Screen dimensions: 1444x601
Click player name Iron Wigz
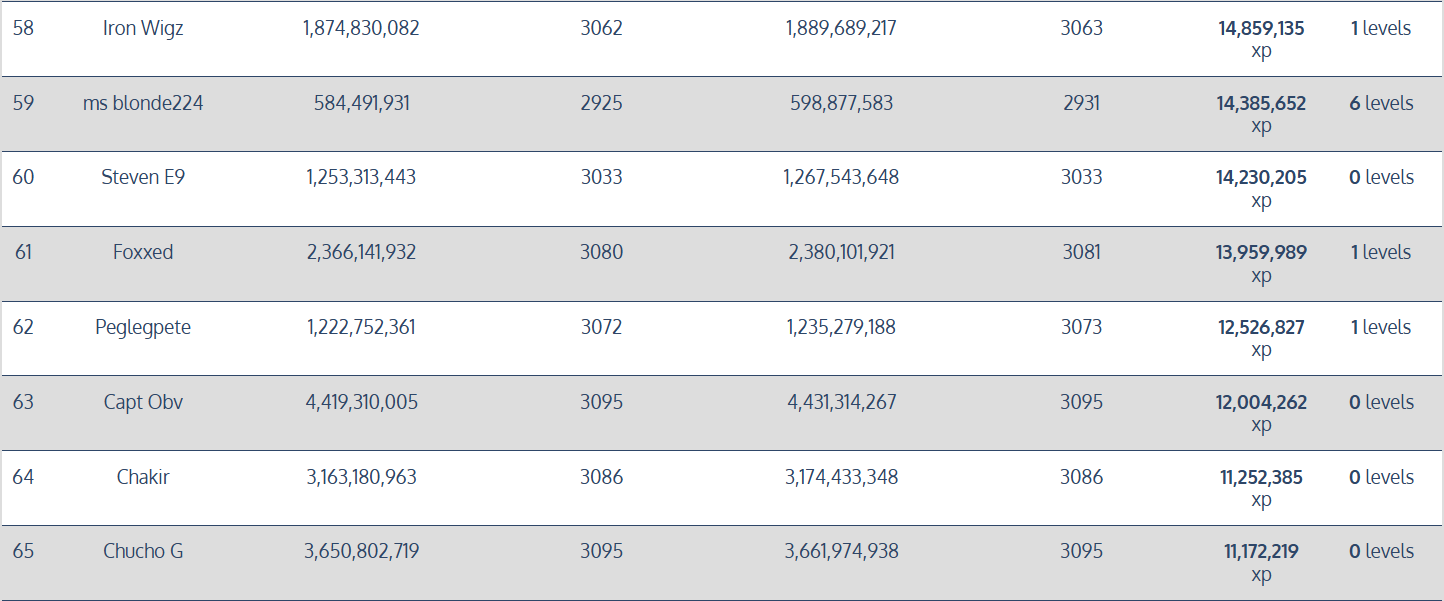pyautogui.click(x=143, y=28)
